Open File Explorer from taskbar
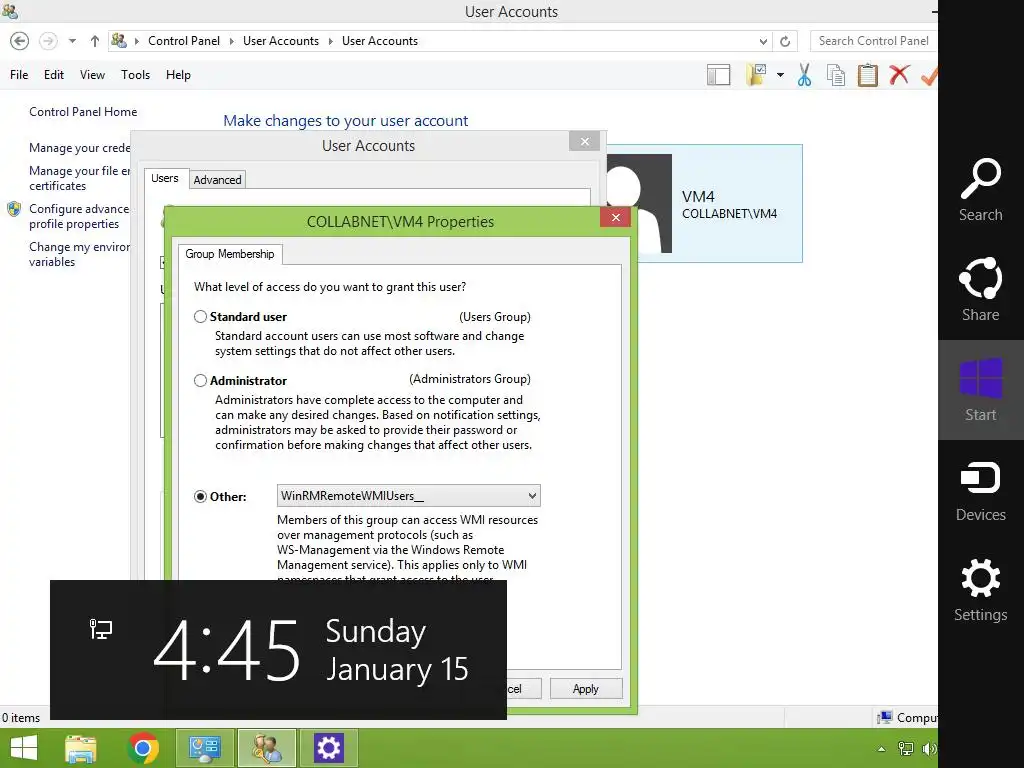Viewport: 1024px width, 768px height. coord(81,748)
